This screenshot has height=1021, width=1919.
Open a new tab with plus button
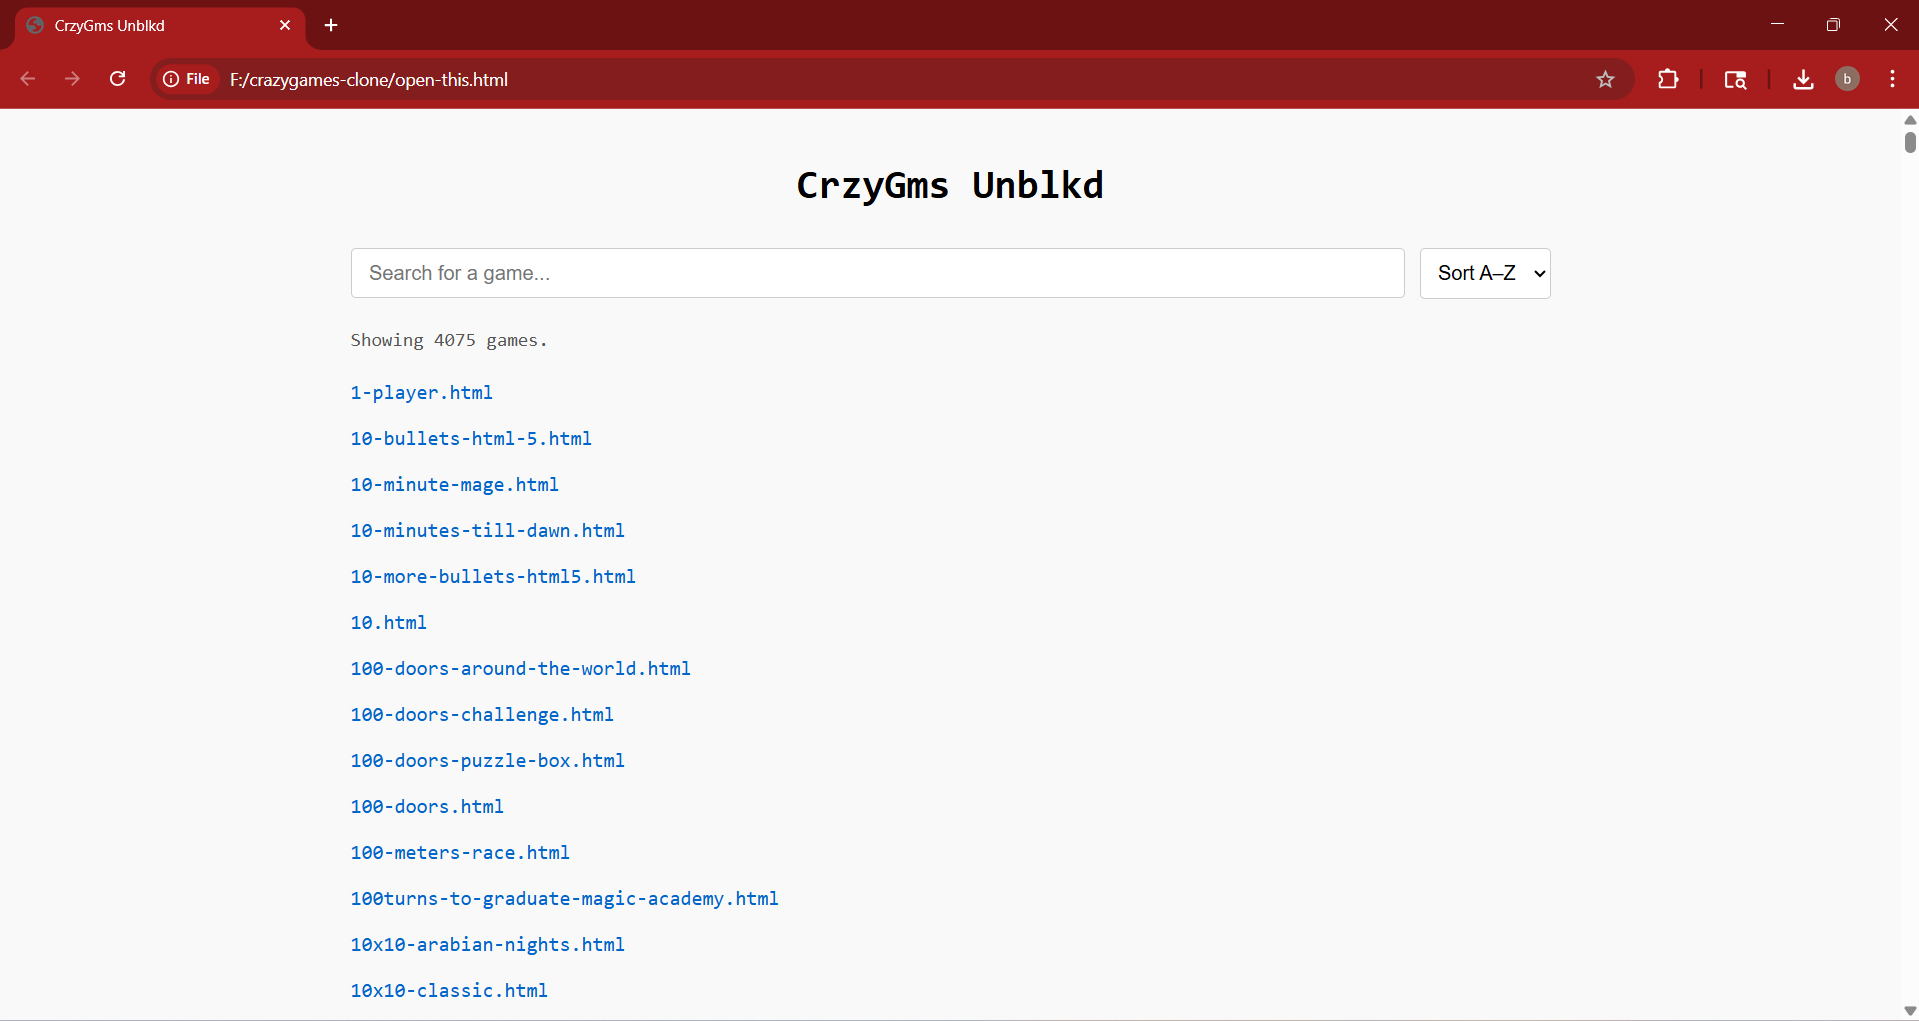tap(331, 25)
